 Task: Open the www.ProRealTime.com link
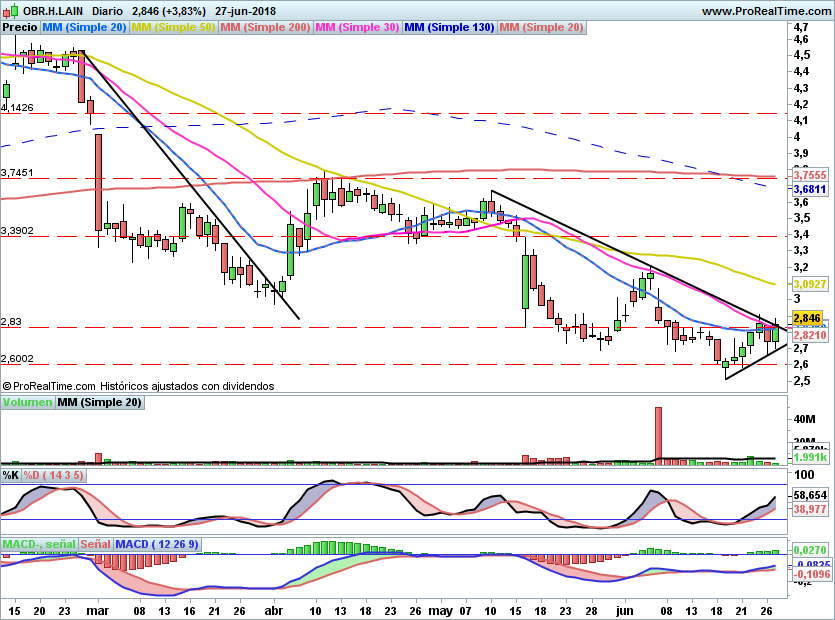pyautogui.click(x=765, y=11)
